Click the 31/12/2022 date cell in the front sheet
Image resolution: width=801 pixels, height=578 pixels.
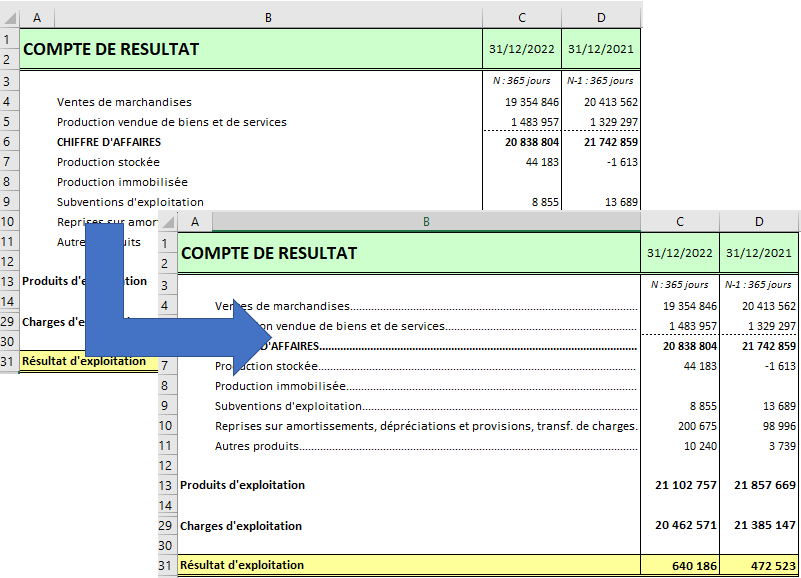tap(680, 253)
